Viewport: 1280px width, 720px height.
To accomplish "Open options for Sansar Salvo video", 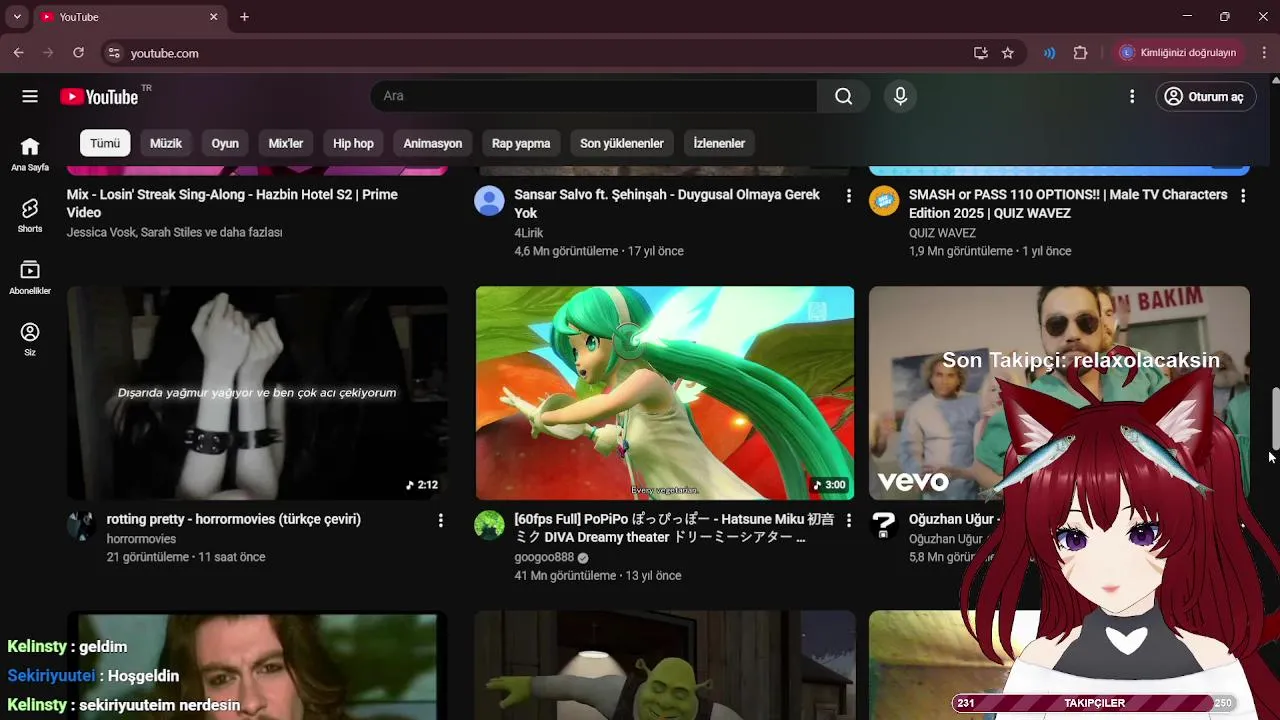I will pos(848,196).
